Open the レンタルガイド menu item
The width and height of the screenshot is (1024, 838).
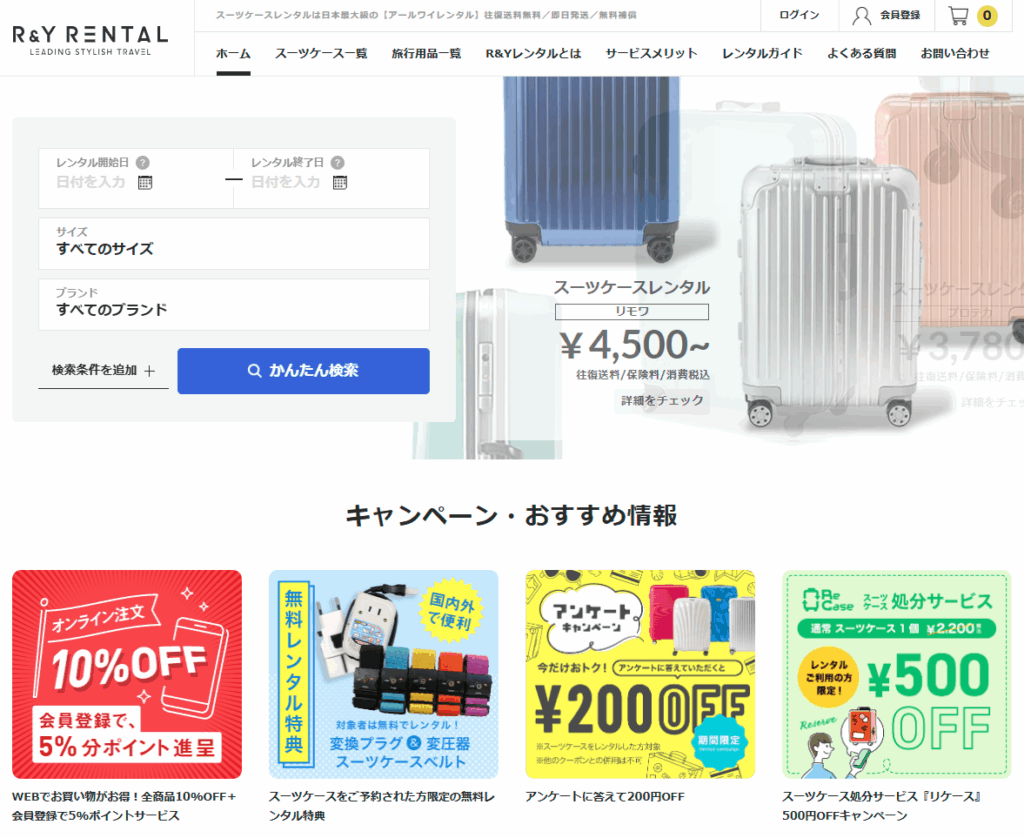[x=761, y=54]
